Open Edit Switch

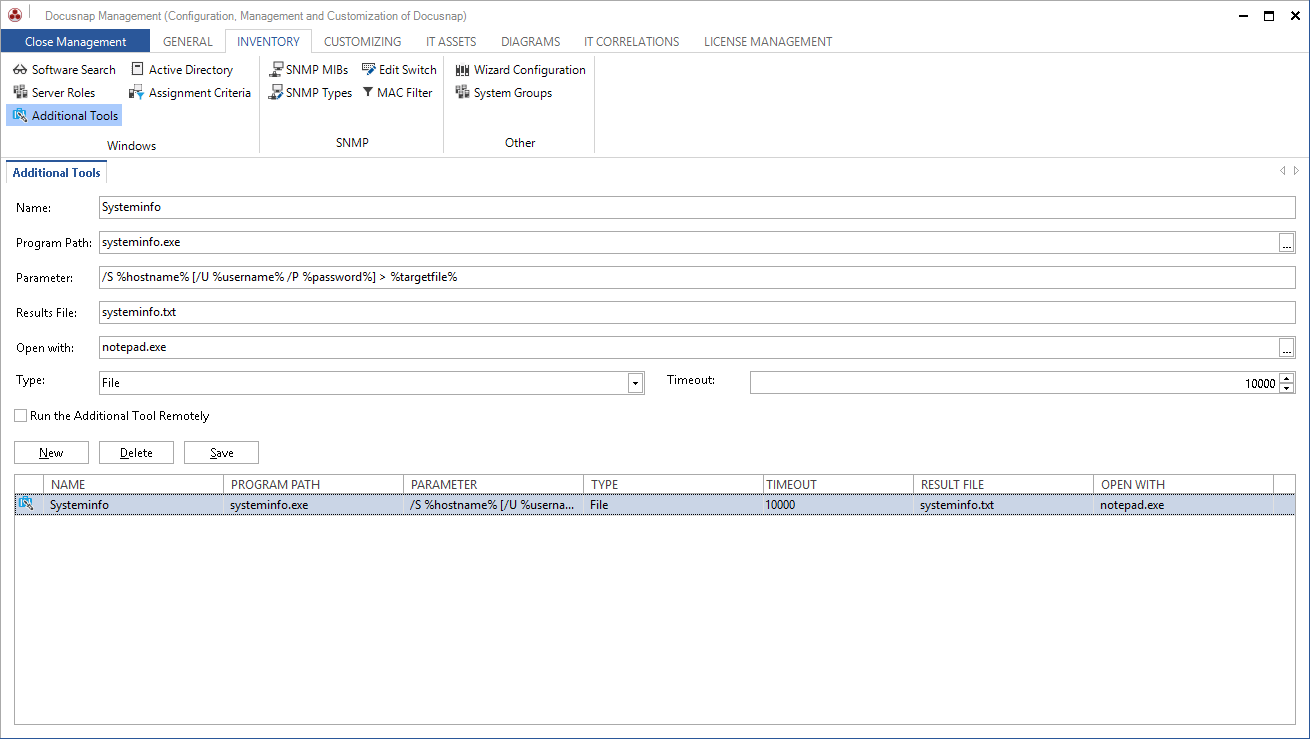tap(399, 70)
